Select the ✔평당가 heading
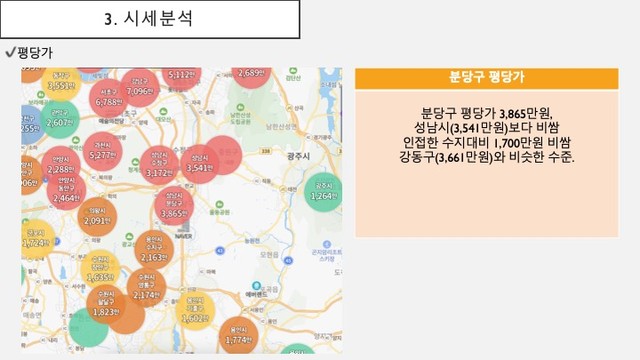Image resolution: width=640 pixels, height=360 pixels. [29, 53]
